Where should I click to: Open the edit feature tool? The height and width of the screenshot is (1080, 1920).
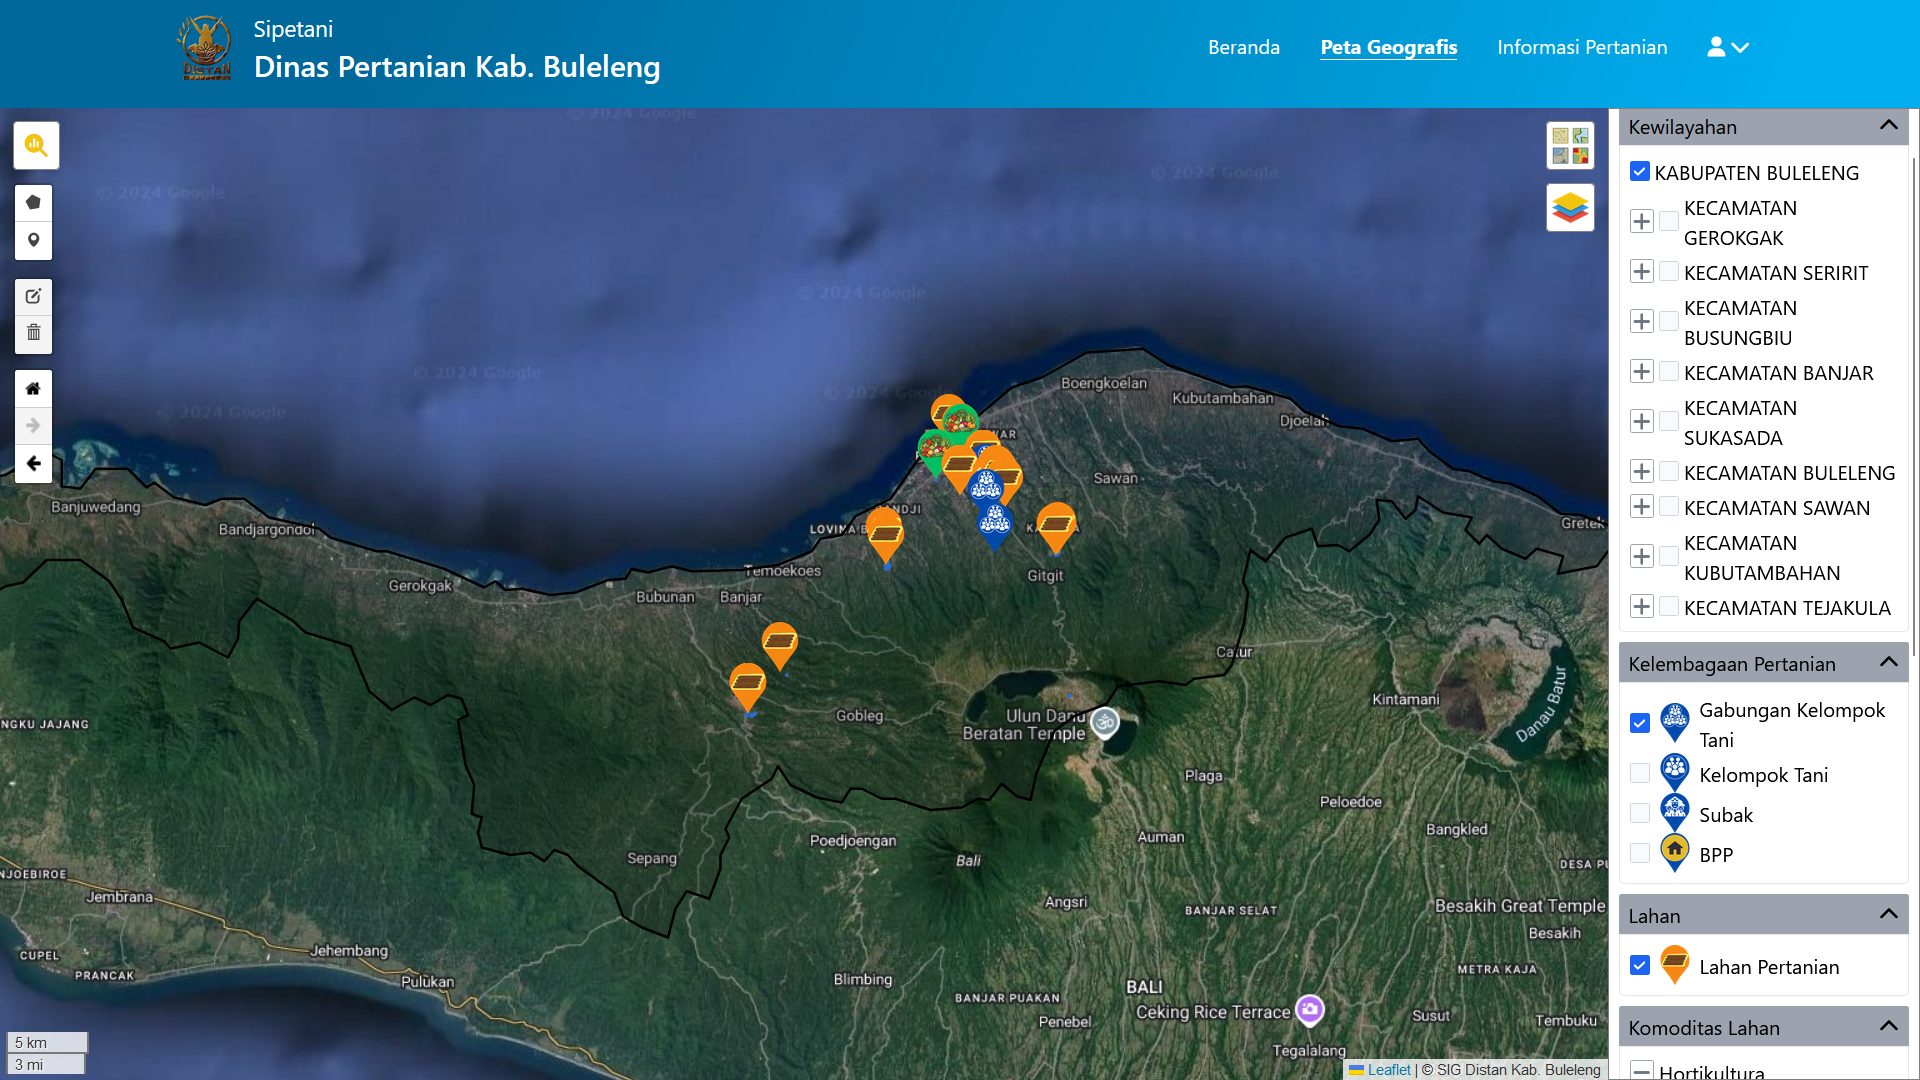33,296
